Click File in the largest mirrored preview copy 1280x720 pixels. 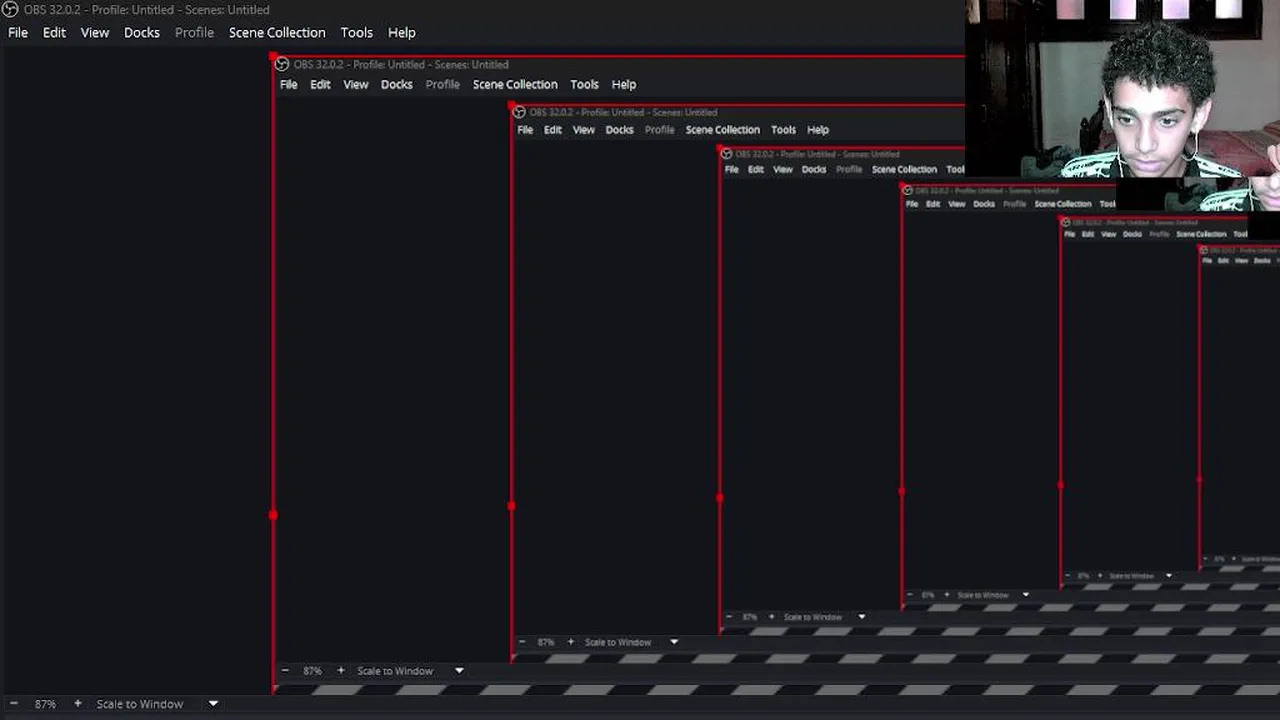[288, 84]
